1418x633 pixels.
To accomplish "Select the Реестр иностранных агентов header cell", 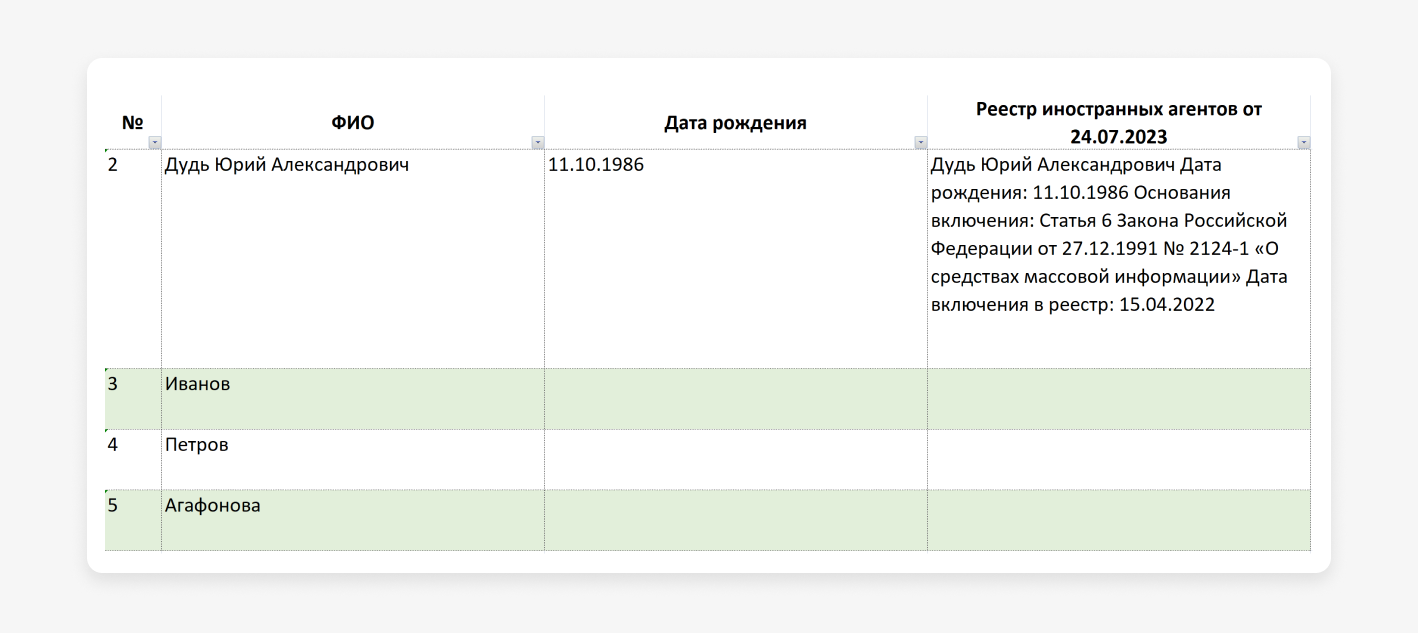I will coord(1118,122).
